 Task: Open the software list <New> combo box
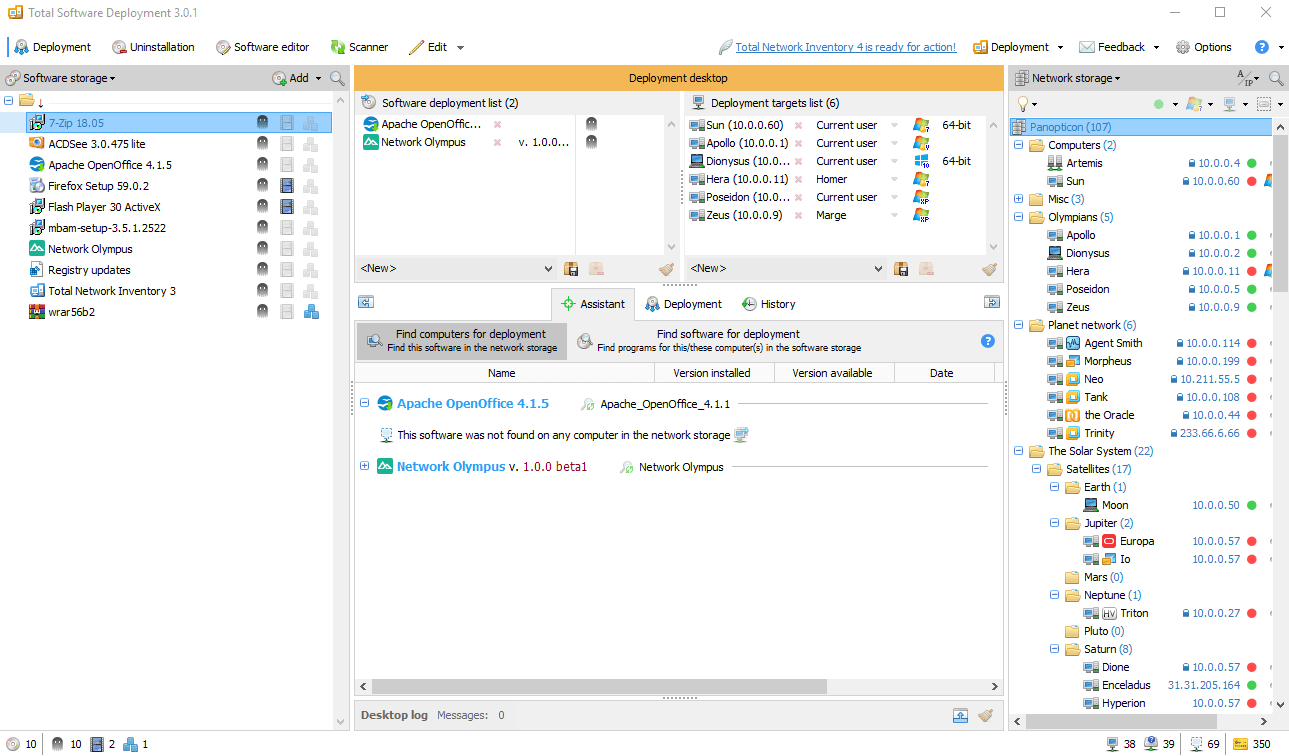[x=456, y=268]
